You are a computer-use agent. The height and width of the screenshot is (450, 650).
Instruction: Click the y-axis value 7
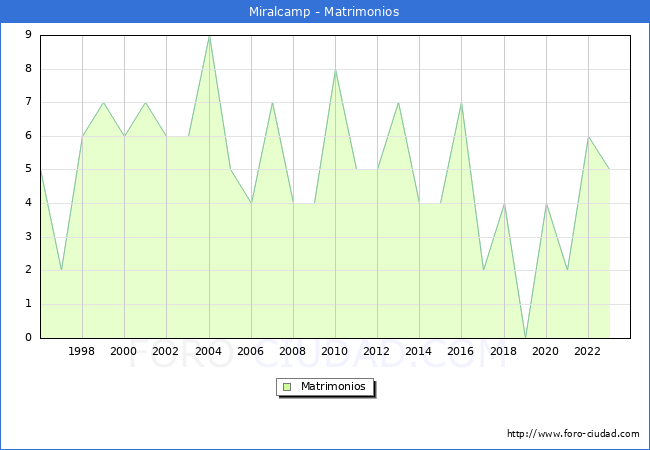click(x=28, y=102)
